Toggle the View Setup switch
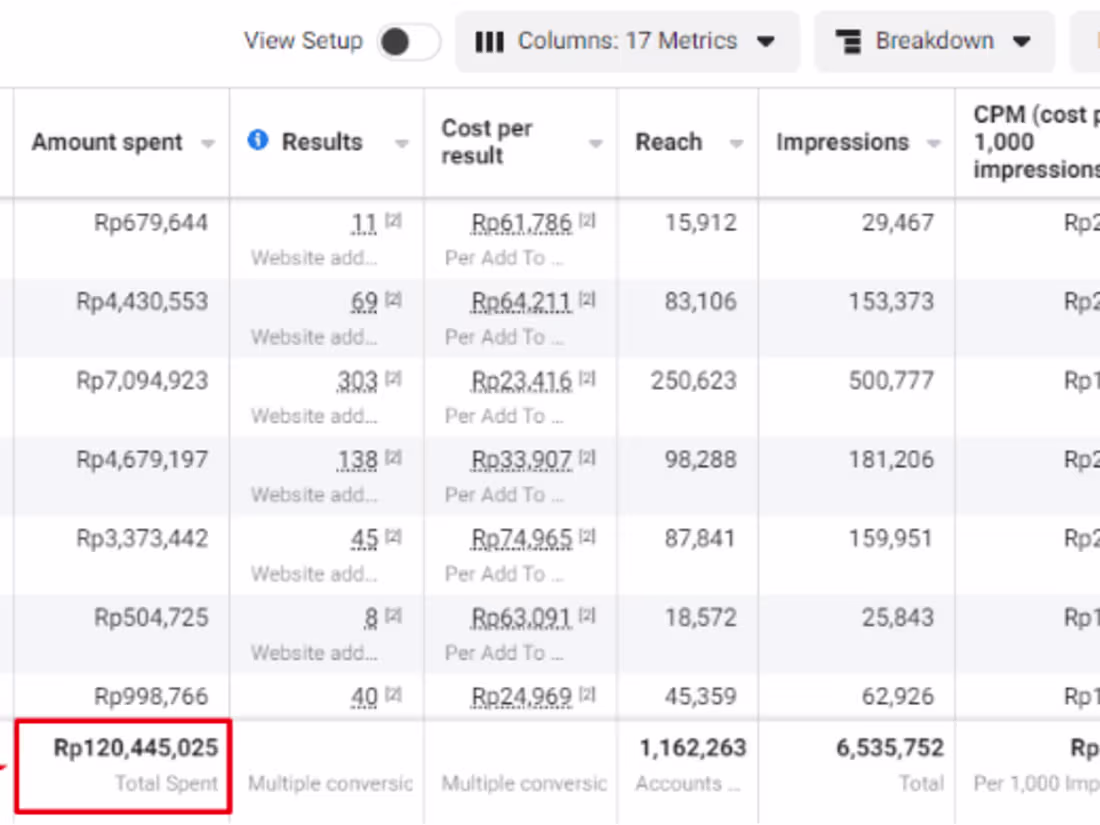Viewport: 1100px width, 825px height. [408, 42]
